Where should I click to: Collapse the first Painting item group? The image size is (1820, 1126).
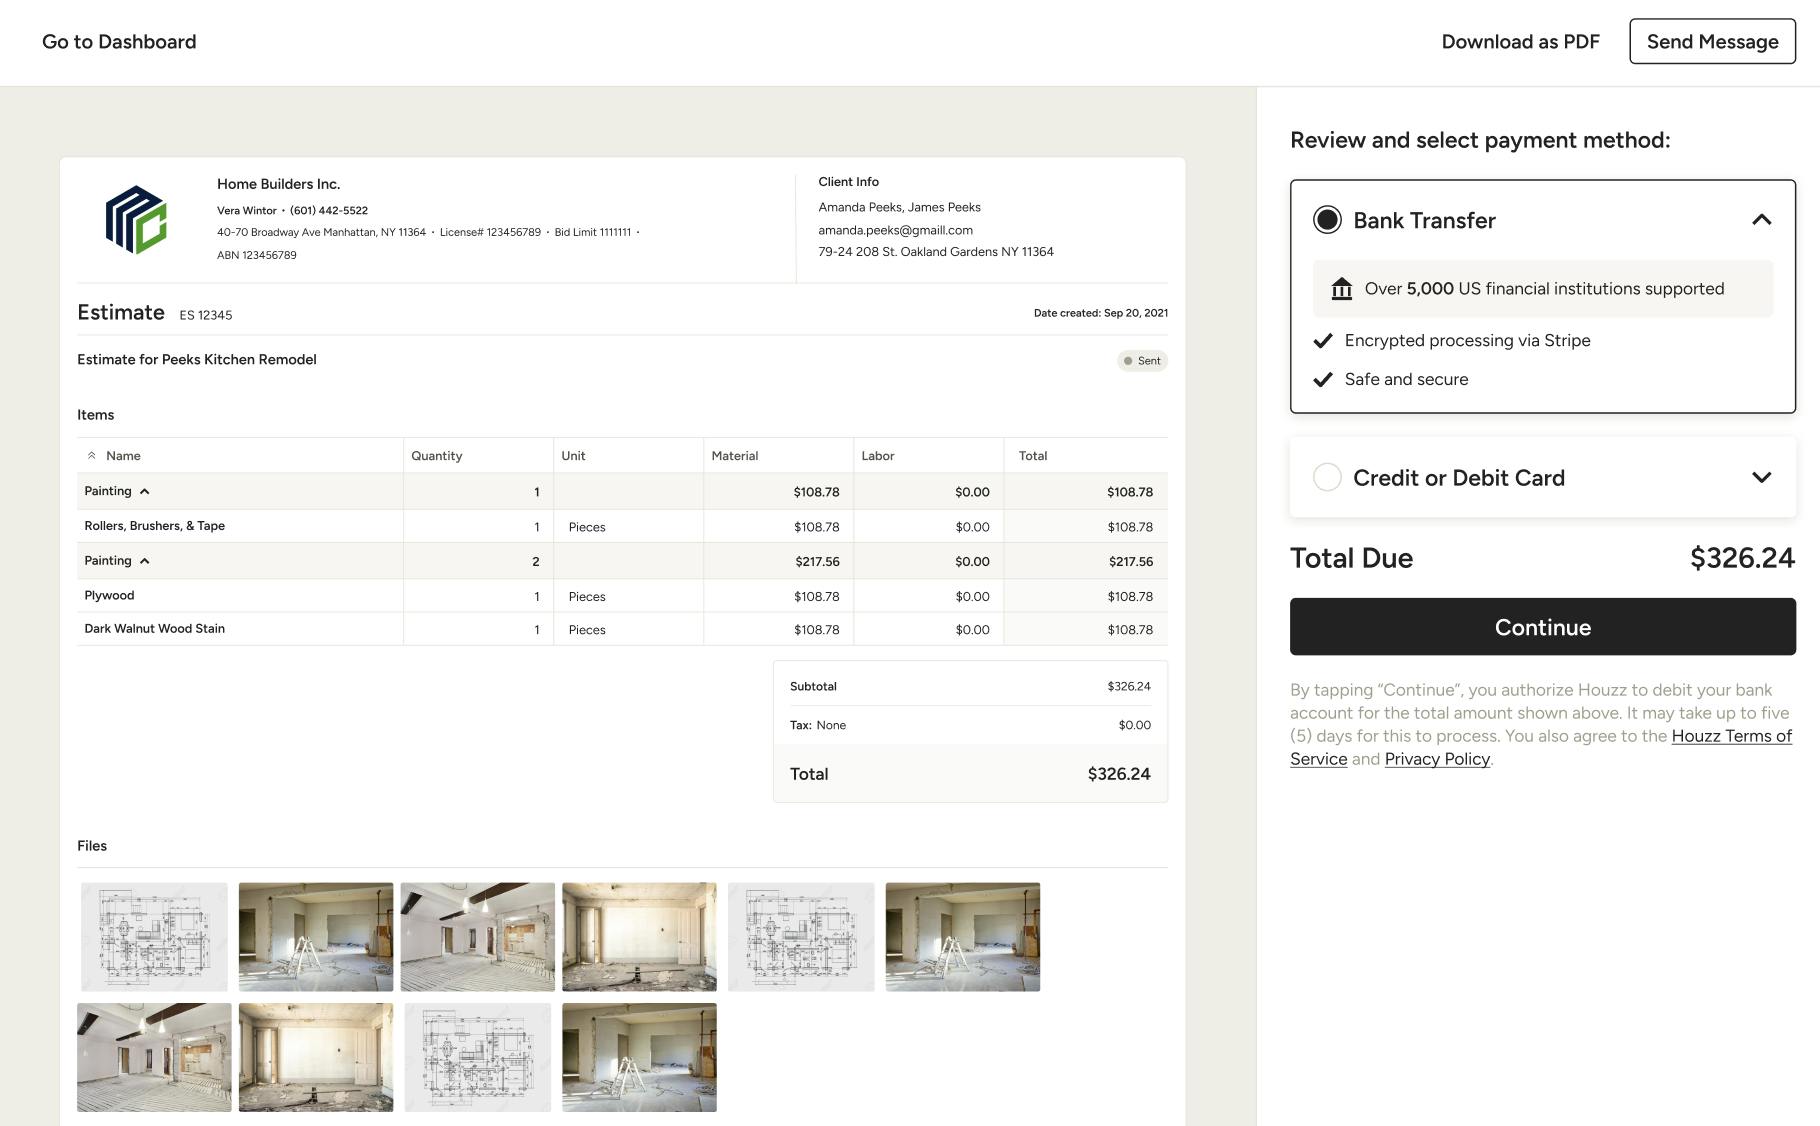[x=144, y=491]
